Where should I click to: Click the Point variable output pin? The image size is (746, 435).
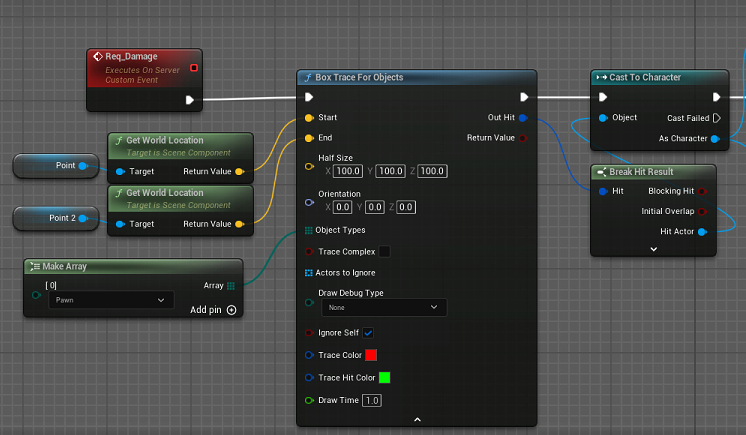point(83,166)
